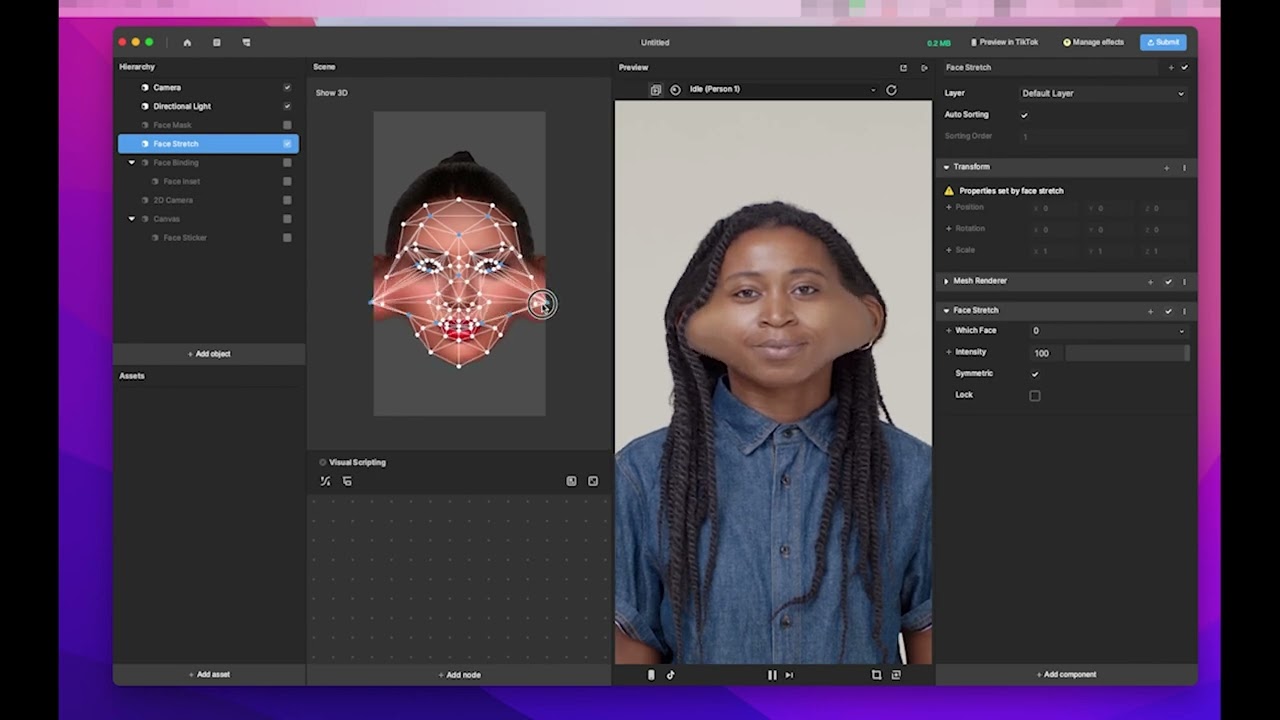Click the plus icon on the Mesh Renderer header

[1150, 282]
